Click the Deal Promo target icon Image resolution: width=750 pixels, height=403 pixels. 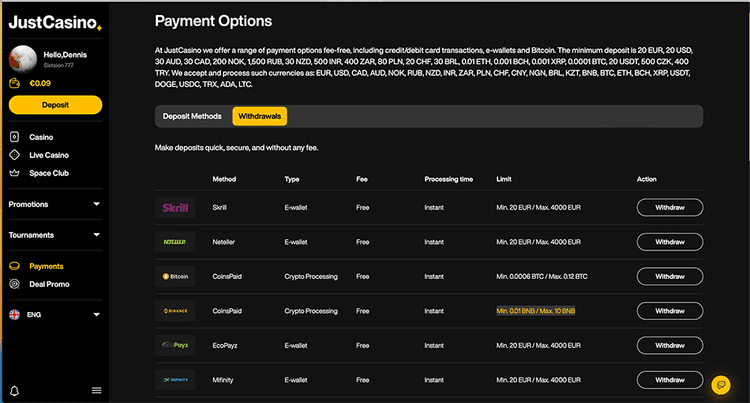click(14, 284)
